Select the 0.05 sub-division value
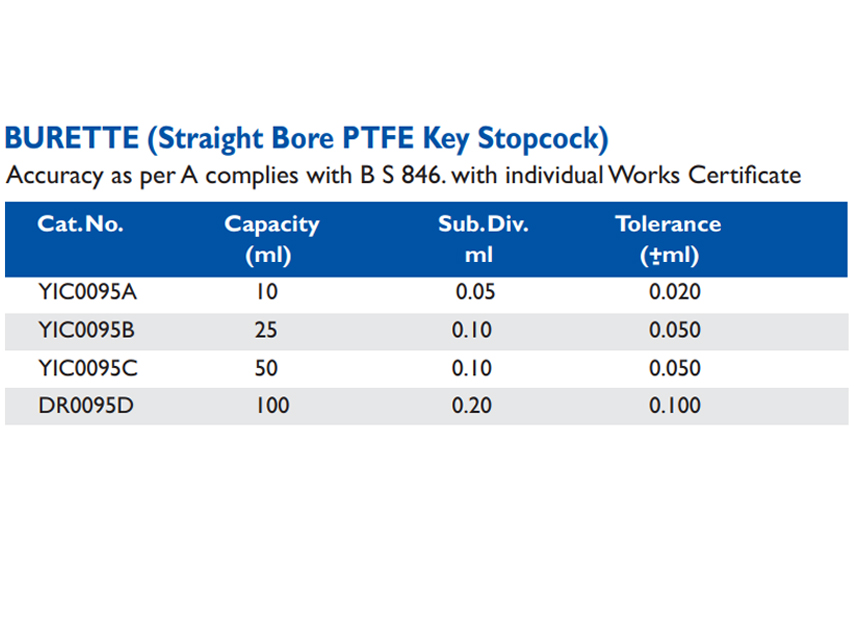The image size is (854, 620). (475, 292)
